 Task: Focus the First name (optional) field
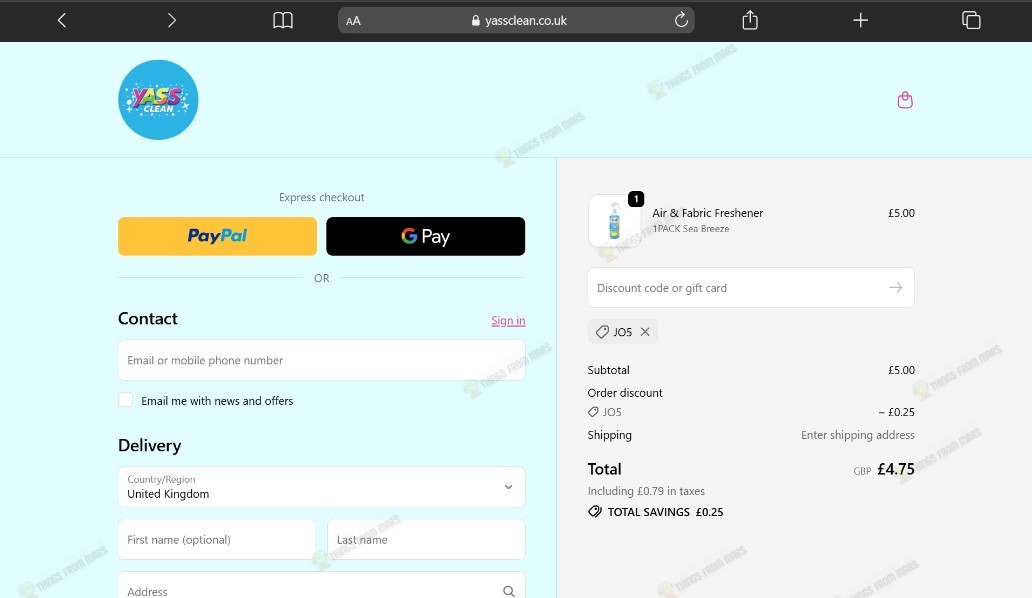pyautogui.click(x=217, y=539)
